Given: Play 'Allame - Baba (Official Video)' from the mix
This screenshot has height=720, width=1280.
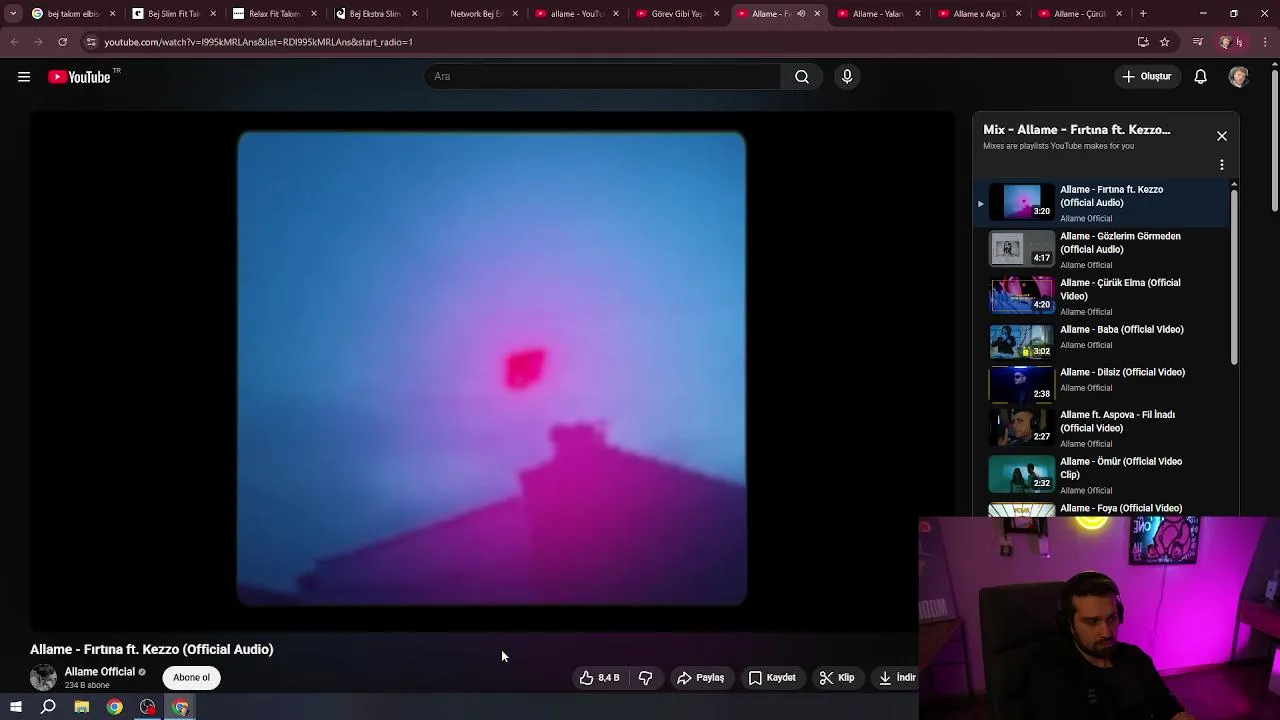Looking at the screenshot, I should 1104,341.
